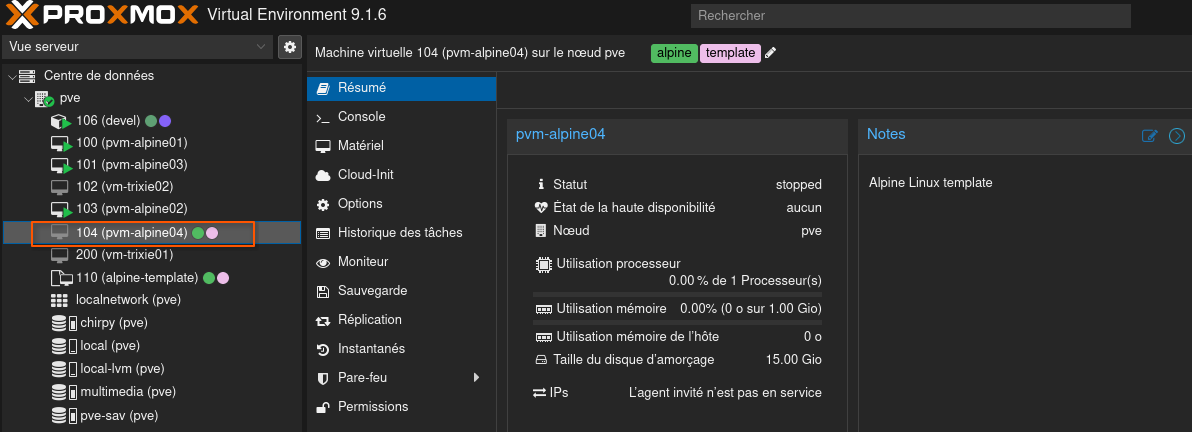This screenshot has height=432, width=1192.
Task: Click the pencil icon to edit tags
Action: point(771,53)
